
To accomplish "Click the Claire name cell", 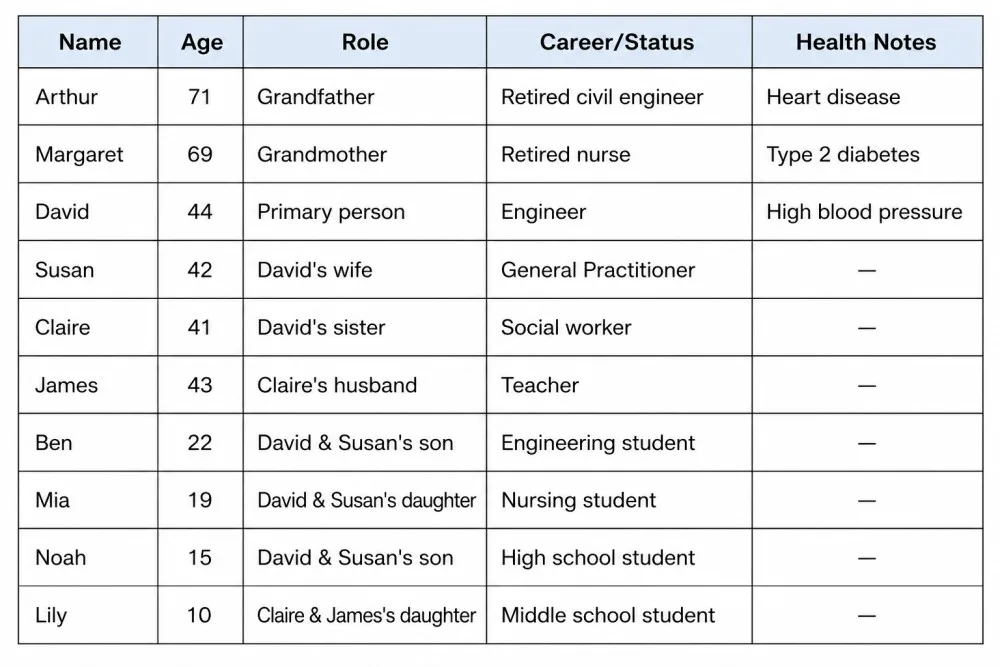I will tap(62, 327).
